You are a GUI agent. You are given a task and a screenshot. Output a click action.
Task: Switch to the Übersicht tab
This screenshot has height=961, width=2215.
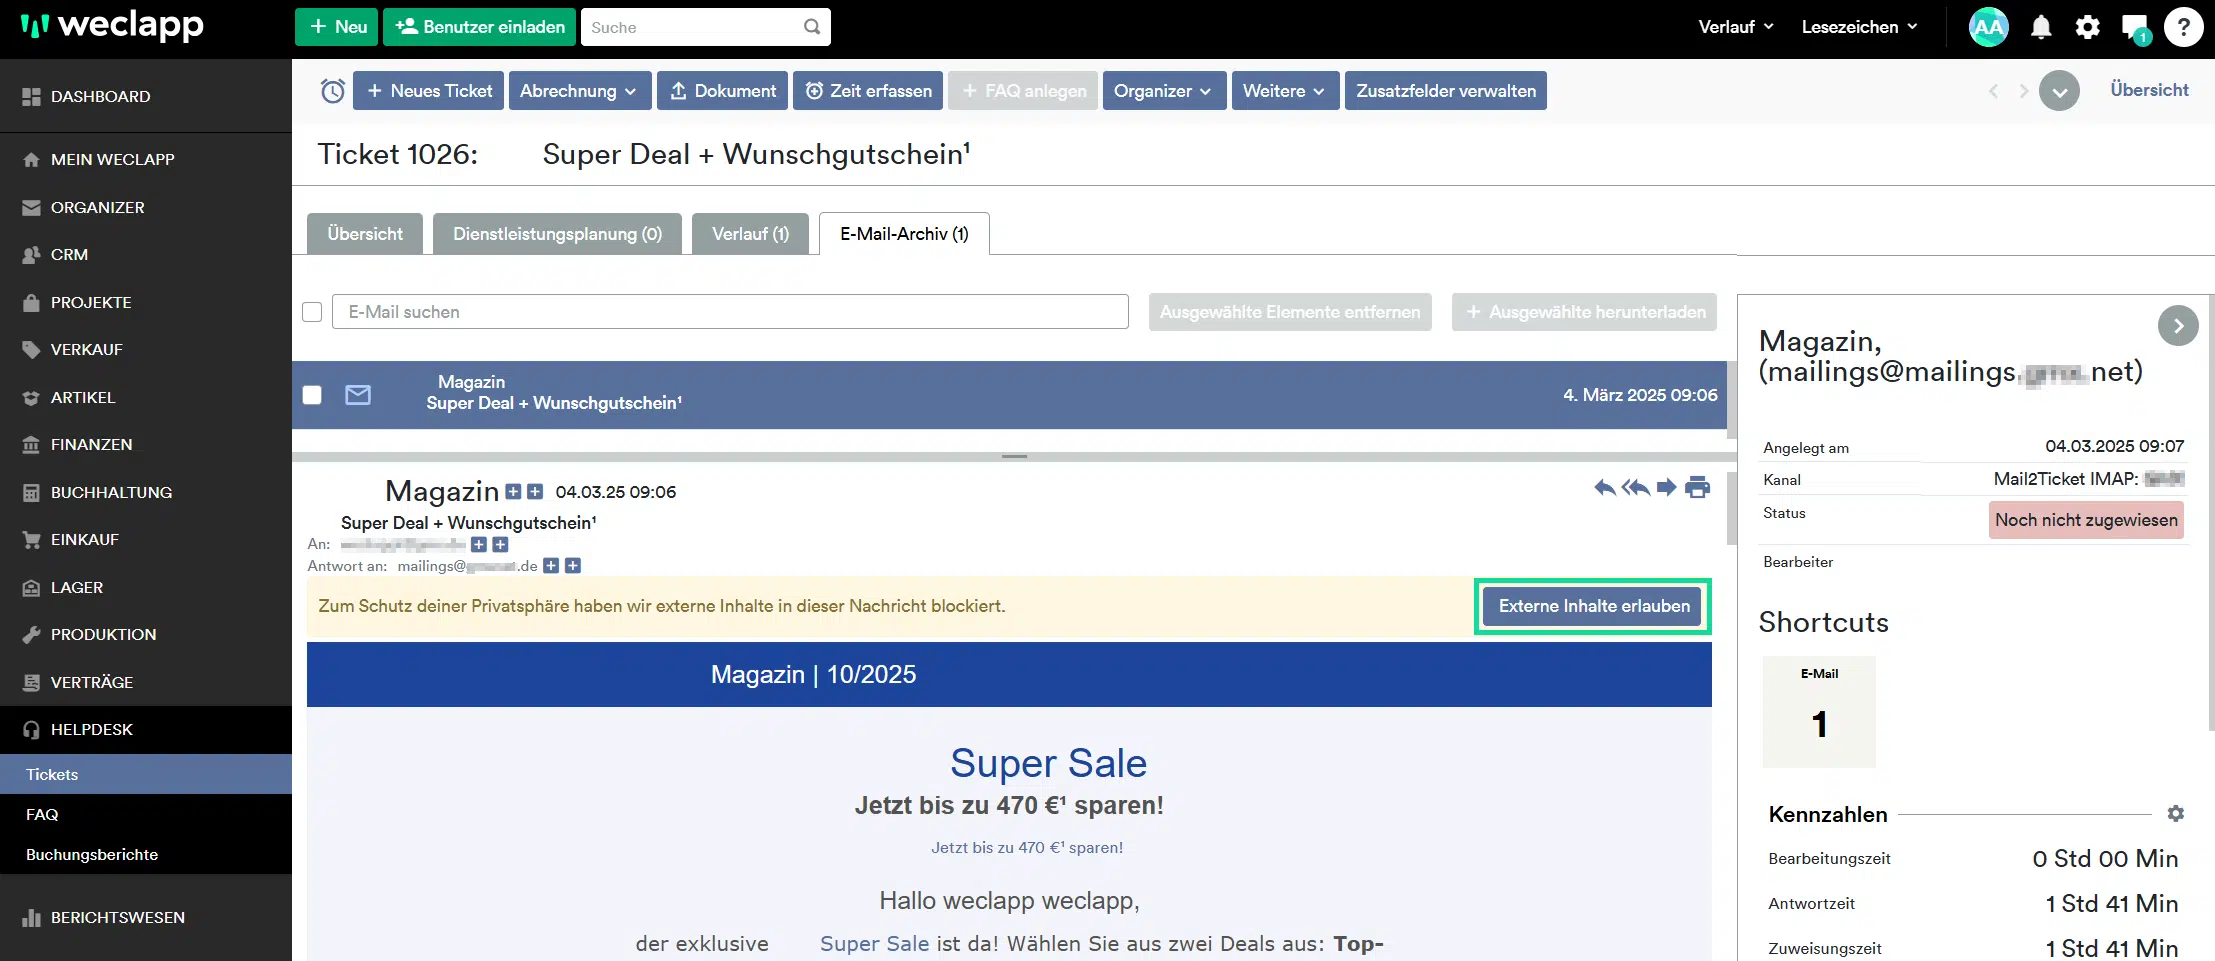point(365,234)
